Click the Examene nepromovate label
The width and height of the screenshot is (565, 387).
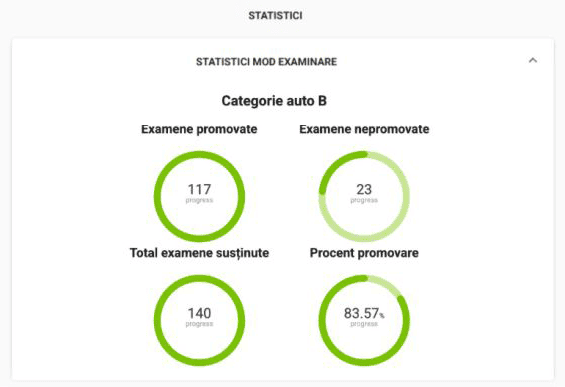[364, 129]
